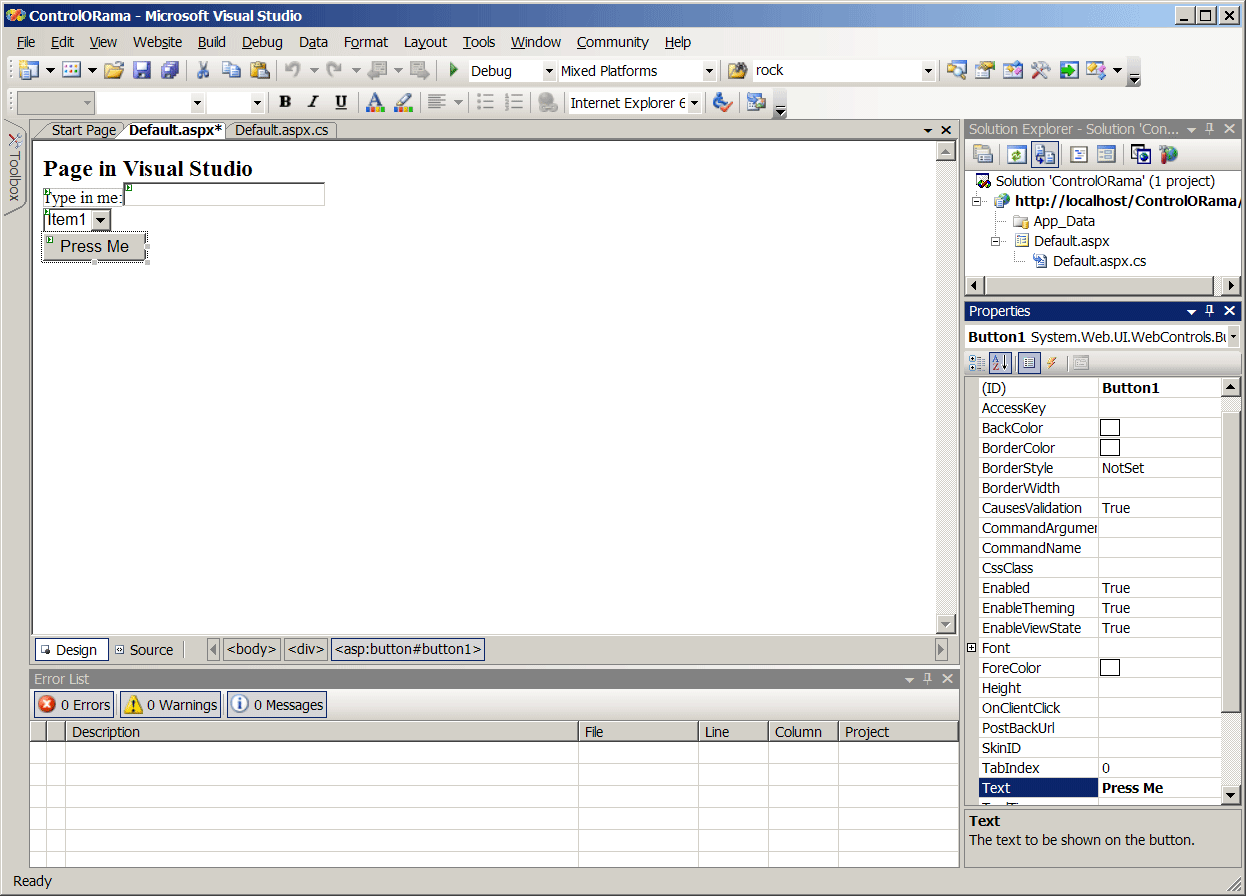Toggle Bold formatting button
The width and height of the screenshot is (1246, 896).
[x=285, y=102]
